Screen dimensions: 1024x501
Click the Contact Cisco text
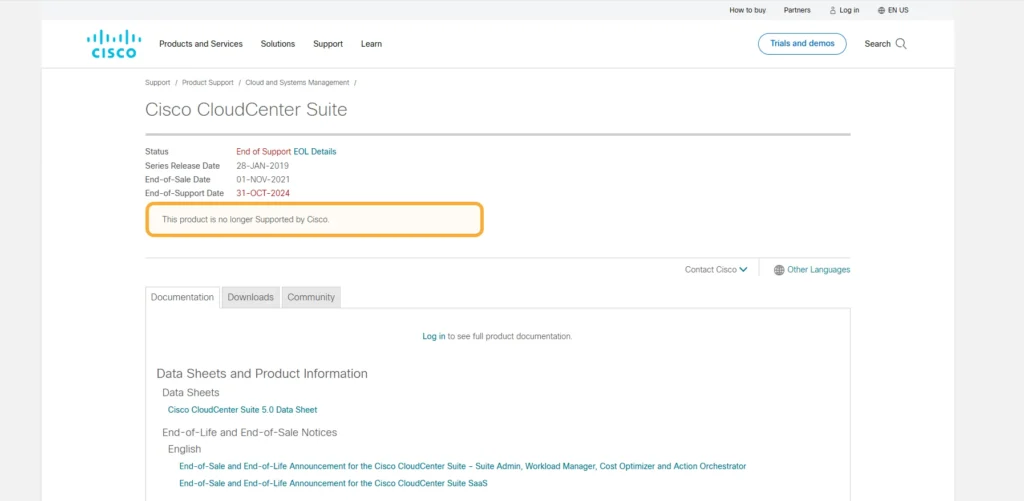[711, 270]
